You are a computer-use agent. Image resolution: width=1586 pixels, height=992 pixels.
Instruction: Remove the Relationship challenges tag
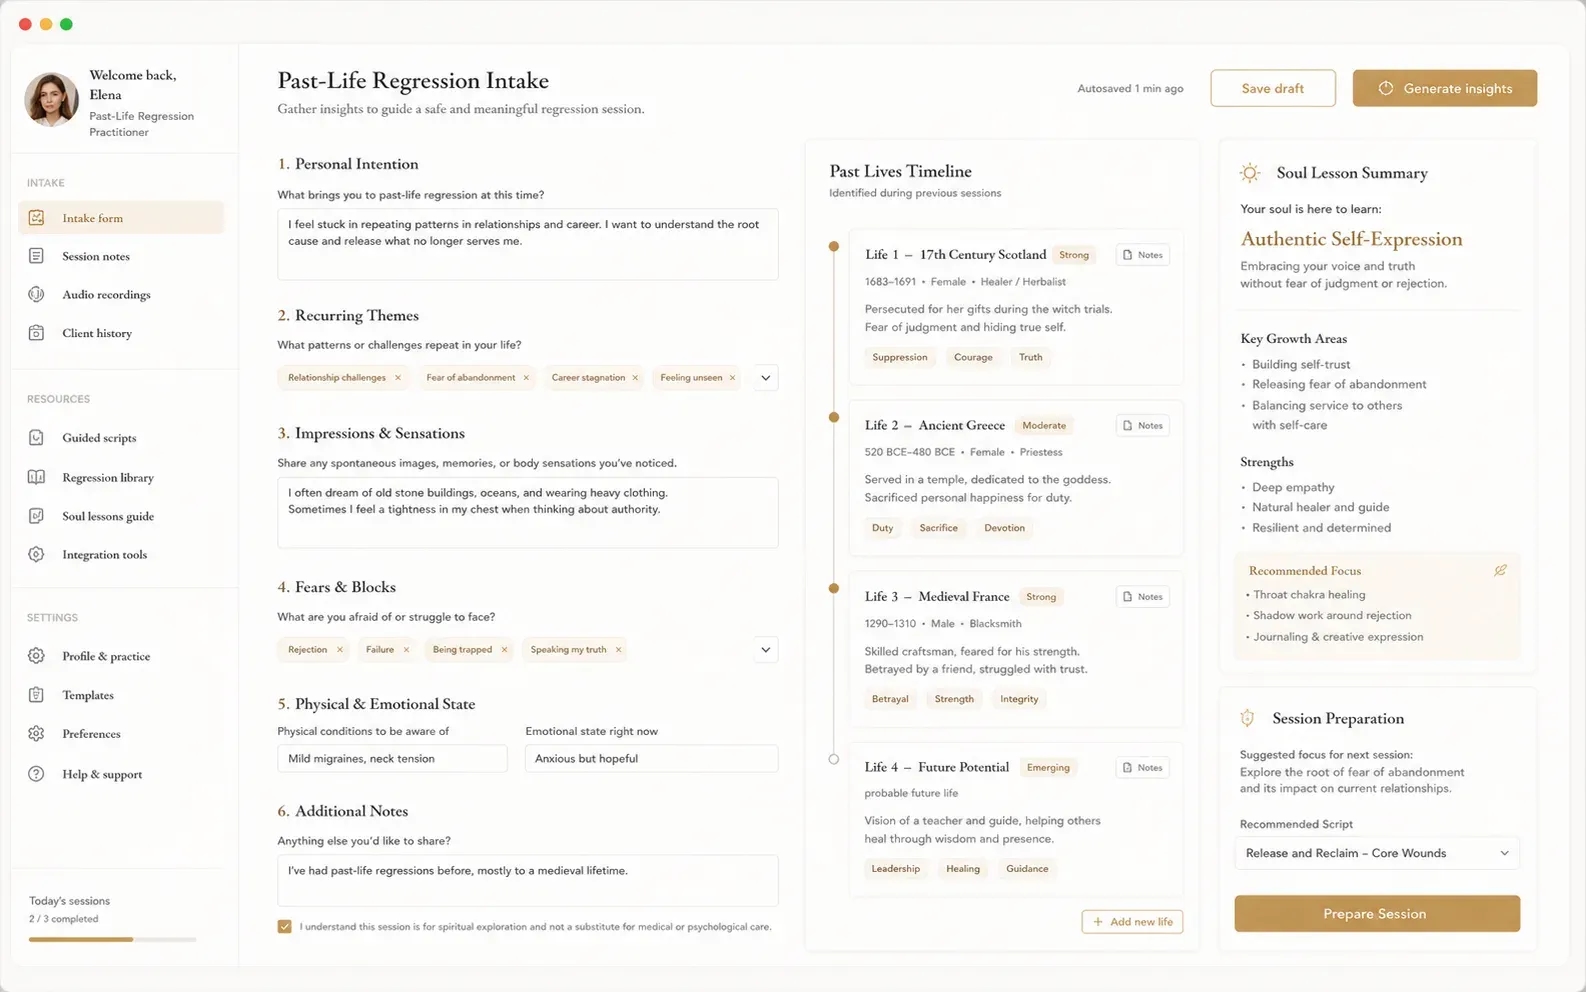(398, 378)
